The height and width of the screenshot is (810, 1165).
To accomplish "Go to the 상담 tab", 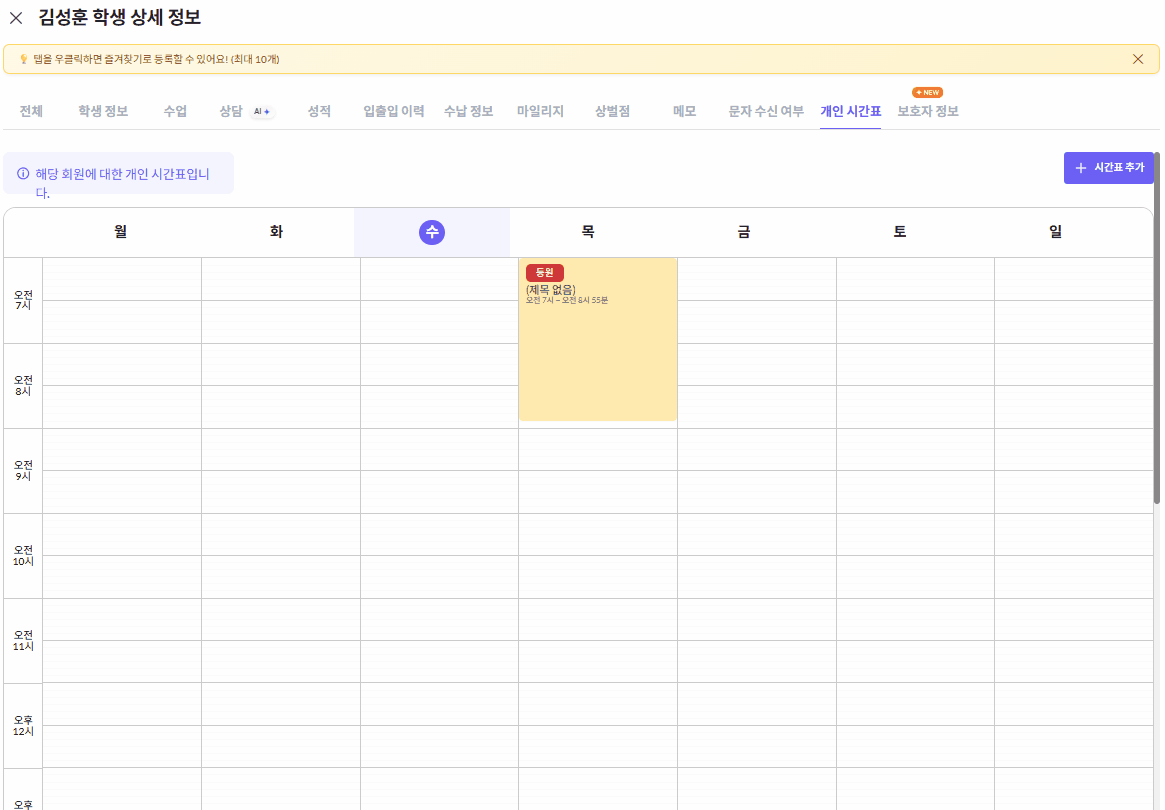I will click(231, 111).
